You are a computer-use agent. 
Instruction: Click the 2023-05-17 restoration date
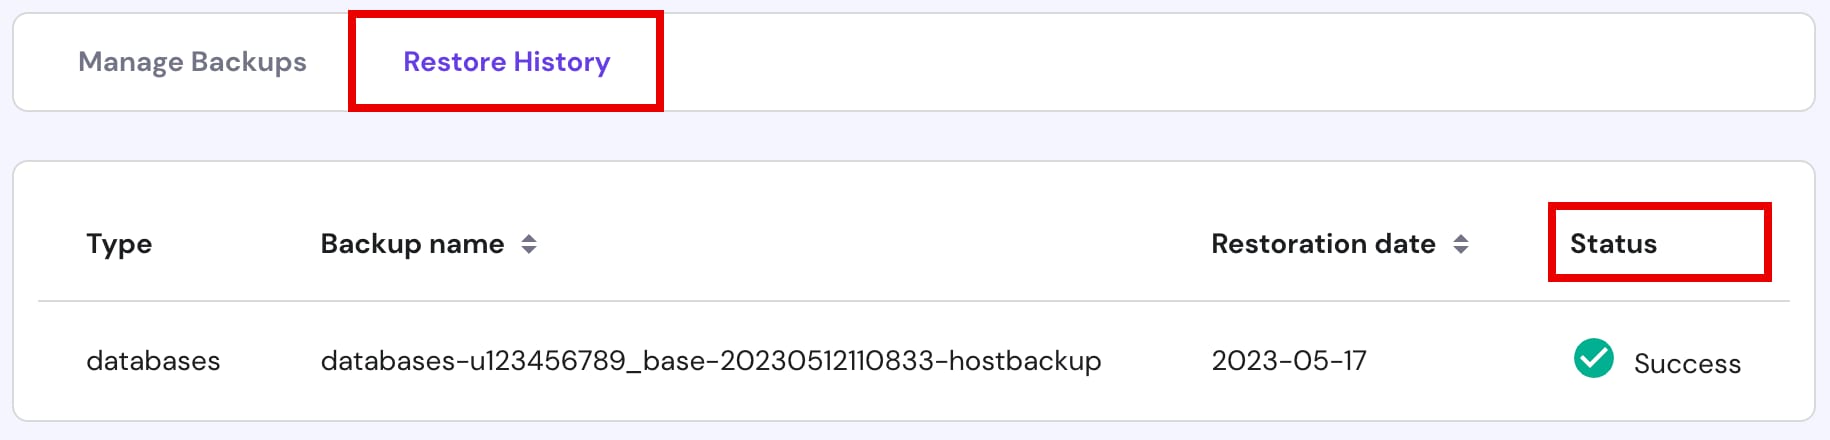tap(1289, 361)
